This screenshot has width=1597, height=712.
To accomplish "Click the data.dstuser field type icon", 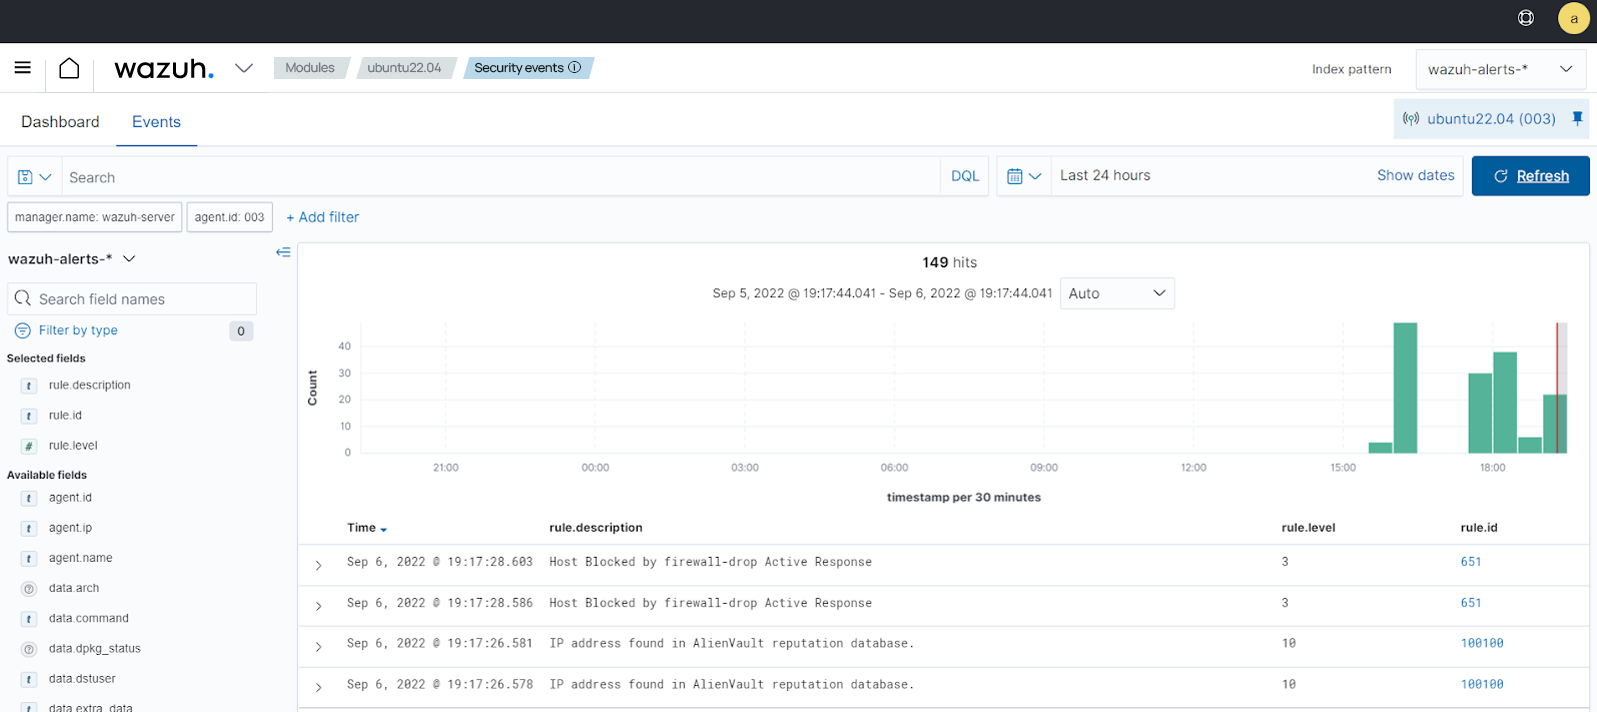I will click(29, 679).
